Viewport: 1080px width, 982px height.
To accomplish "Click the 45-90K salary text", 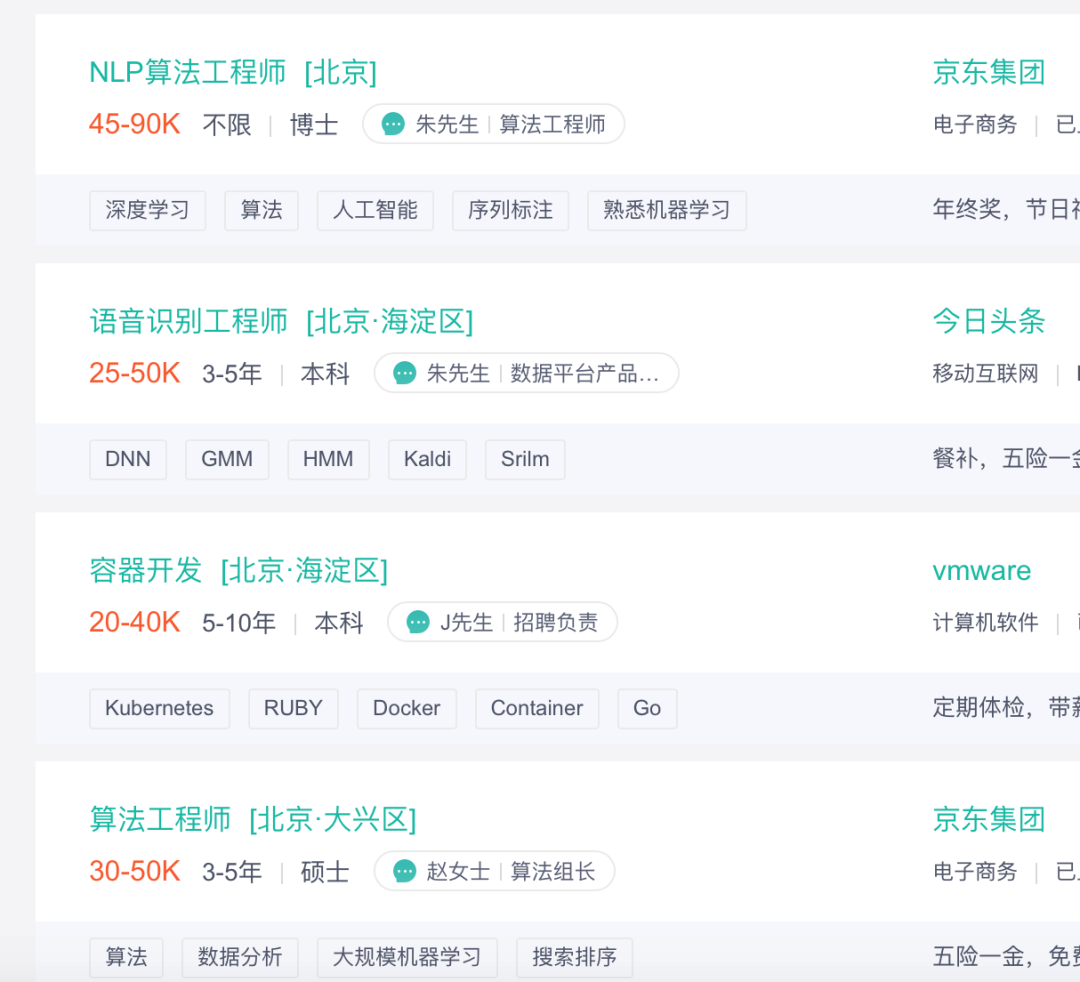I will tap(135, 124).
